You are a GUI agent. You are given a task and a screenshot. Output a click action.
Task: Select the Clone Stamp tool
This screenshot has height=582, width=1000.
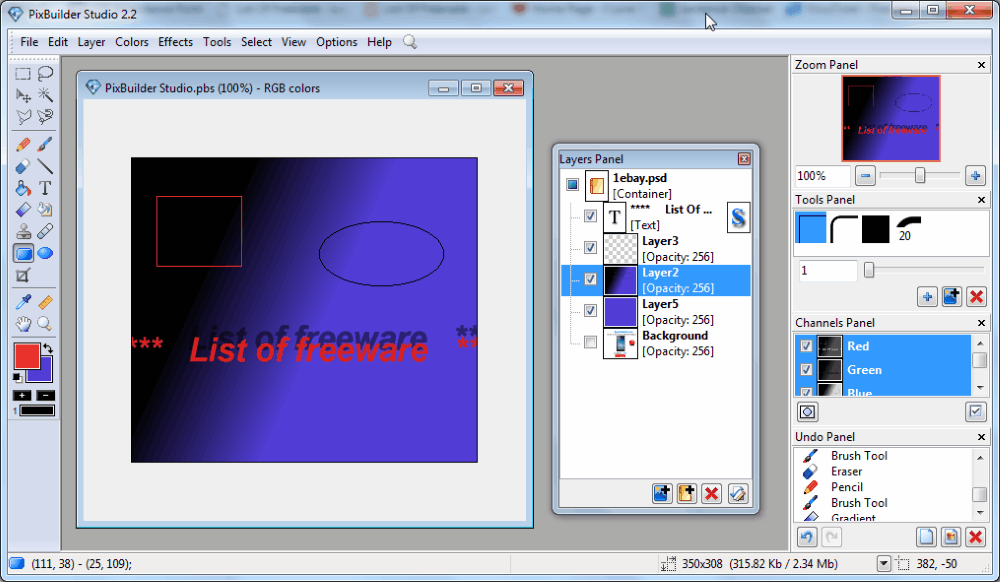[23, 231]
